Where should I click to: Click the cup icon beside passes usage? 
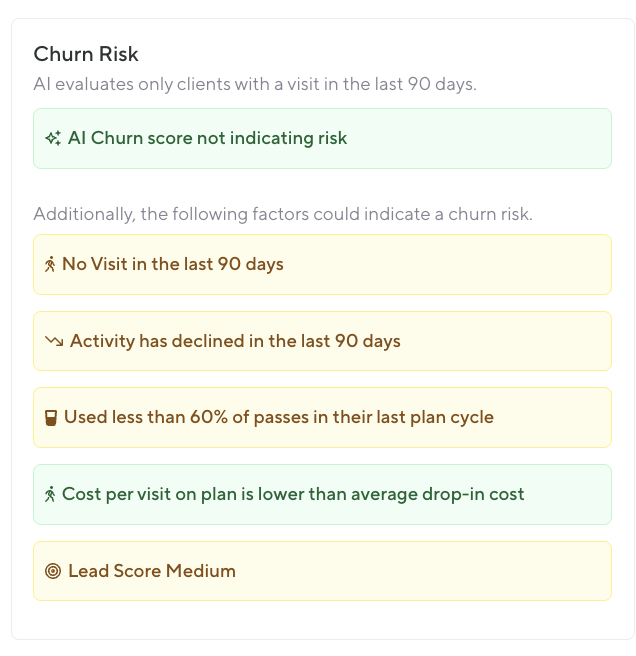(x=51, y=418)
